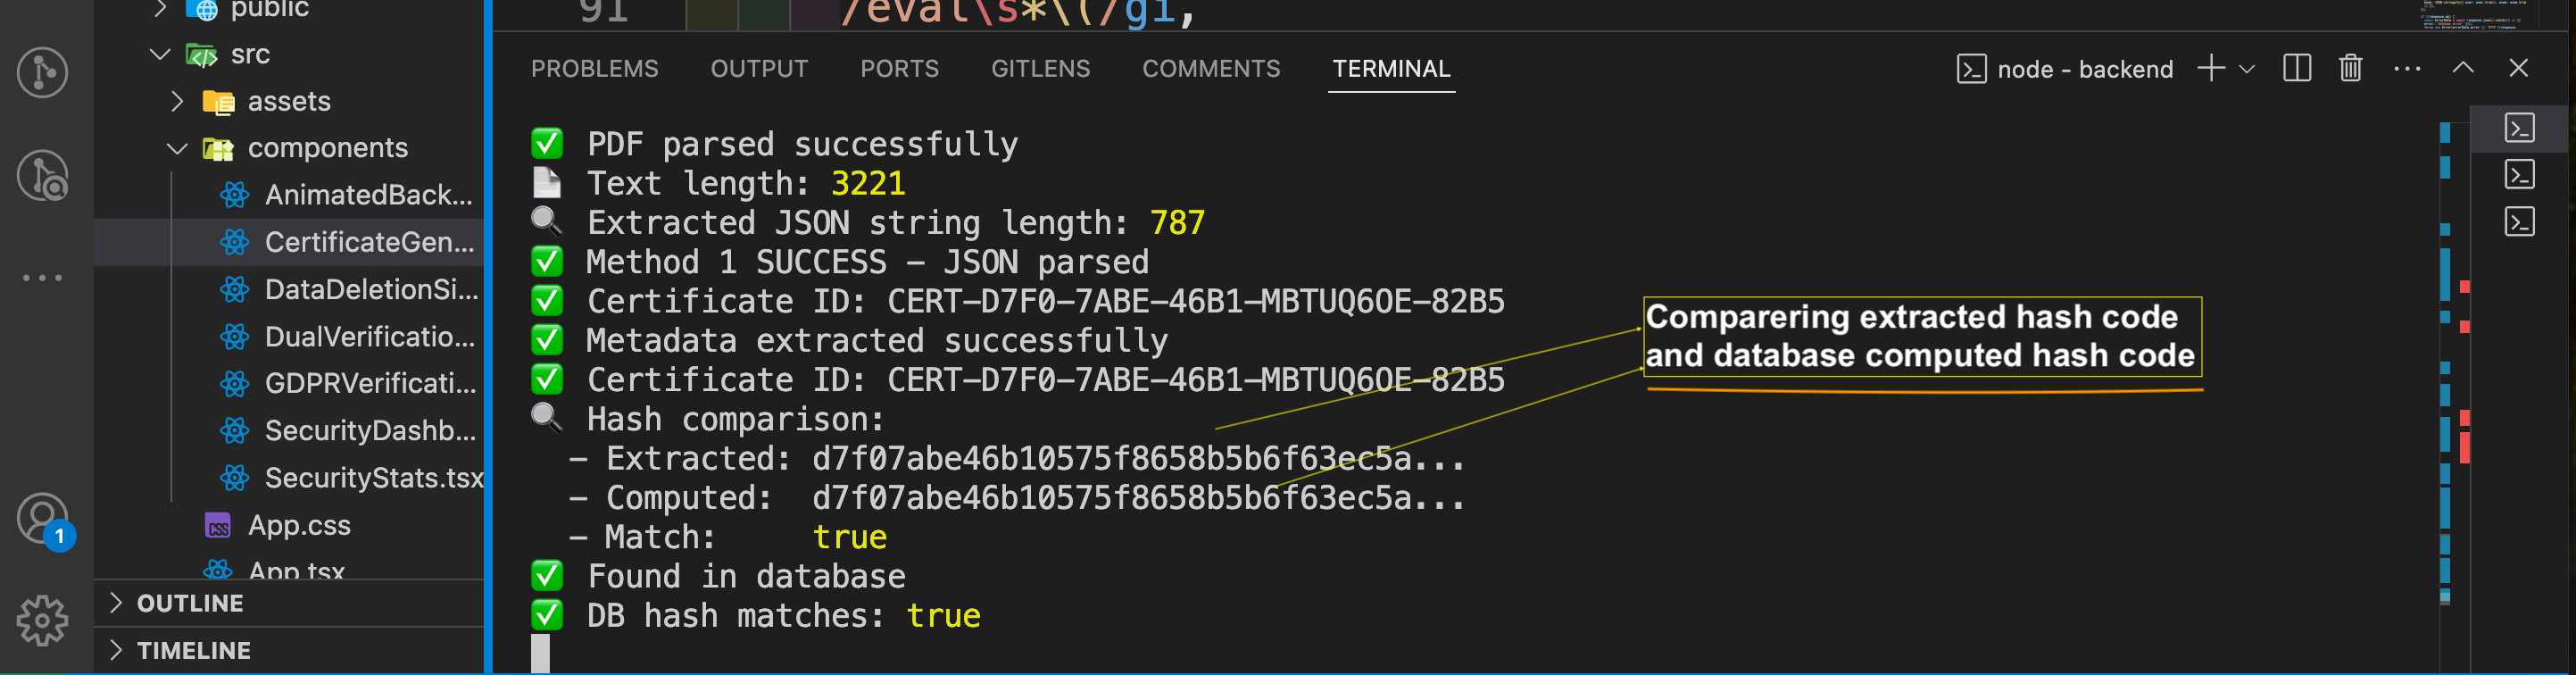Image resolution: width=2576 pixels, height=675 pixels.
Task: Create a new terminal with plus
Action: (2211, 68)
